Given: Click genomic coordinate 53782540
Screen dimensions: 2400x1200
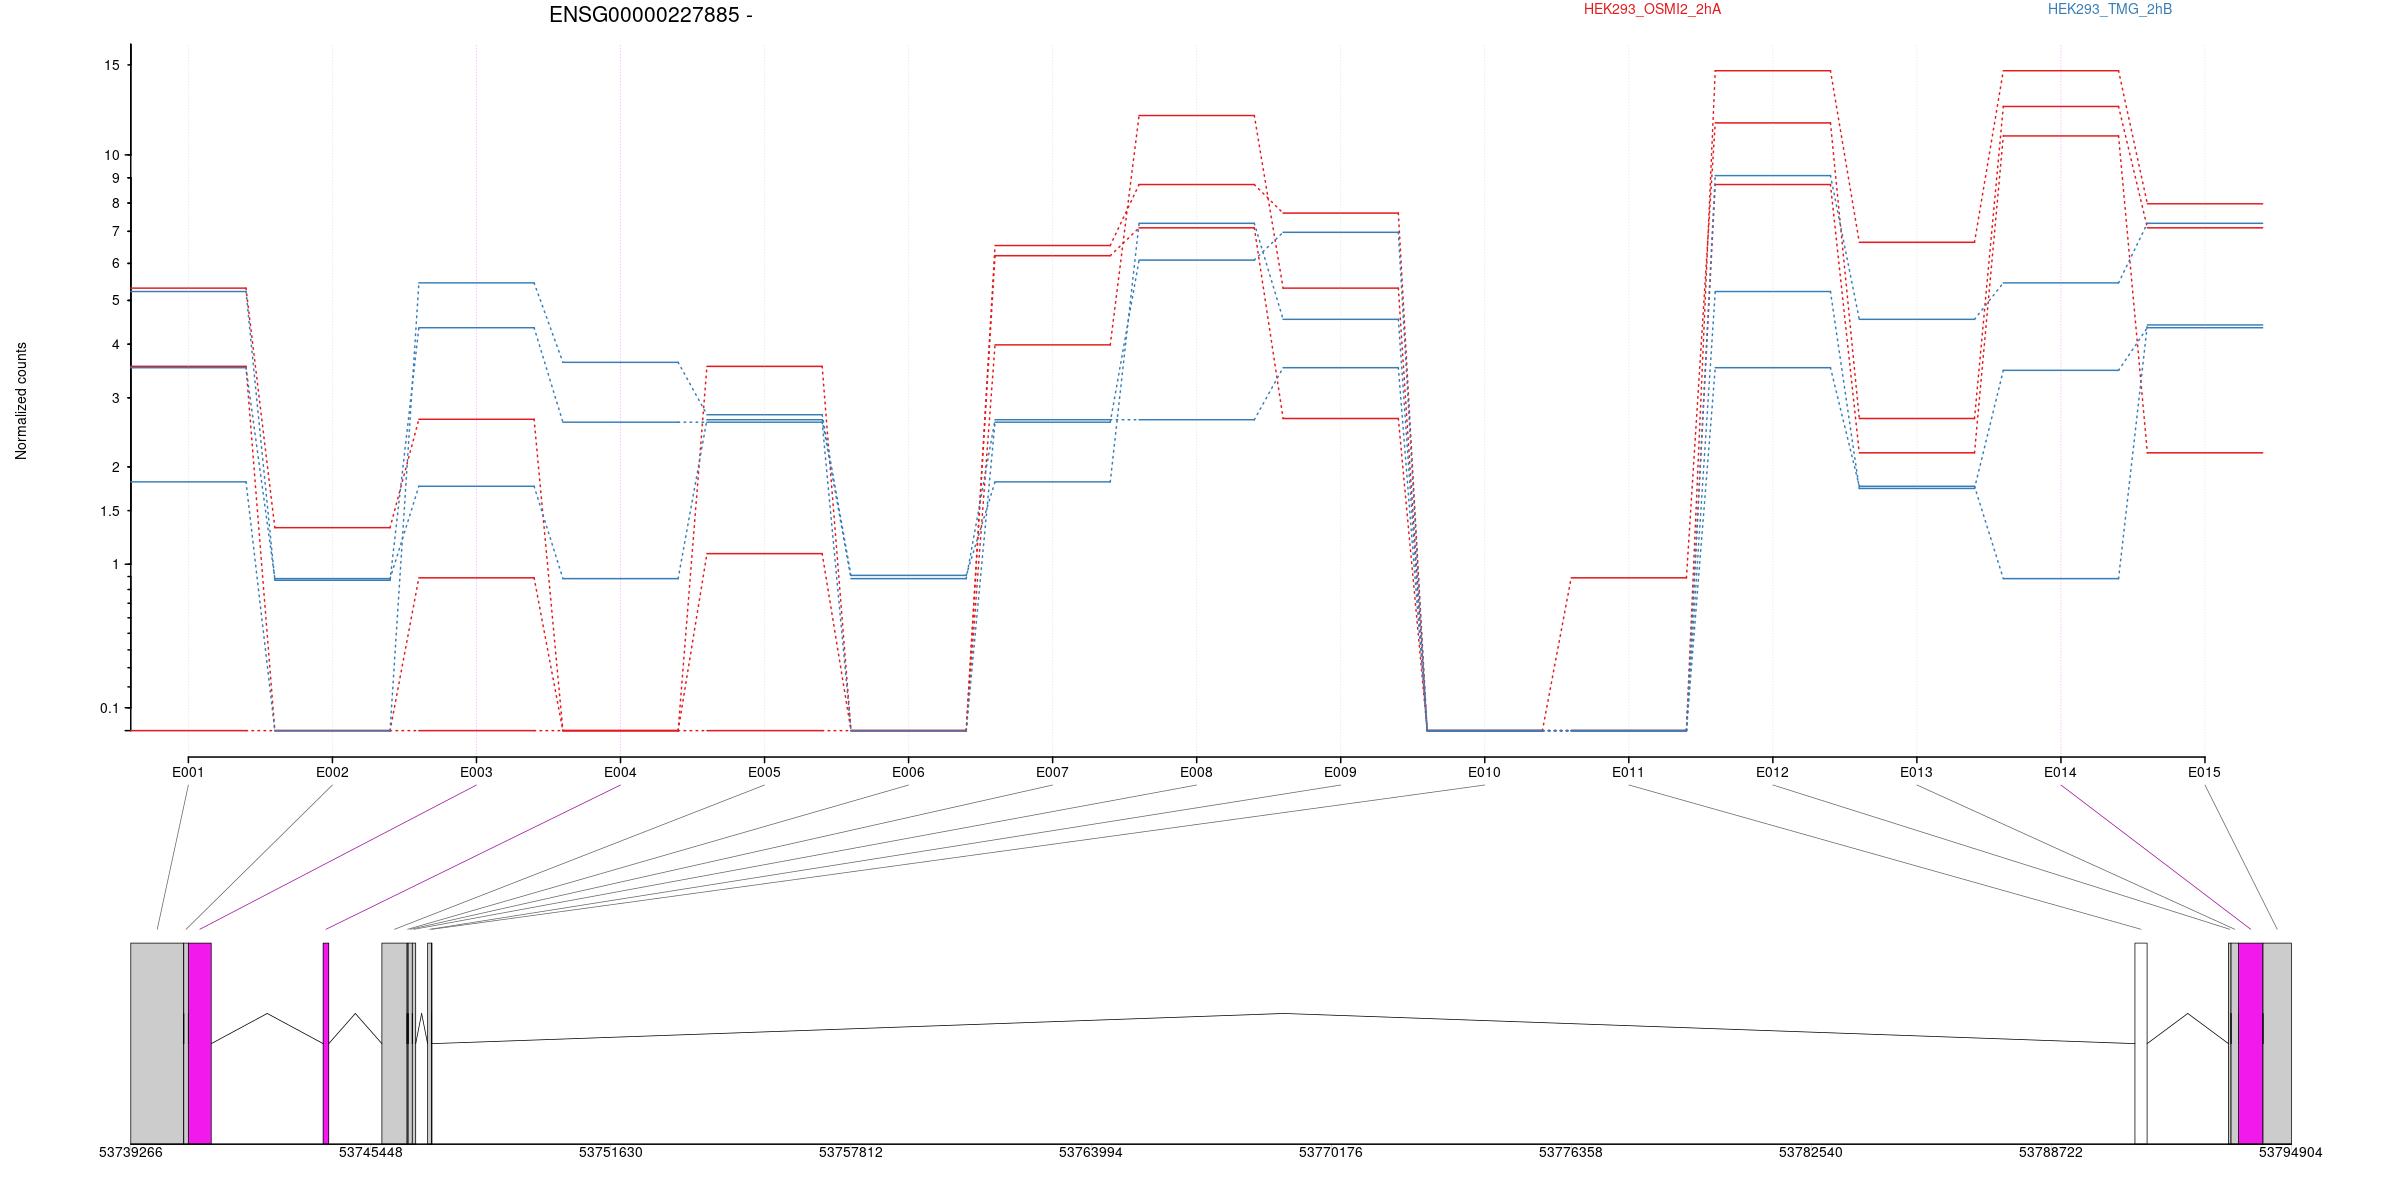Looking at the screenshot, I should tap(1811, 1152).
